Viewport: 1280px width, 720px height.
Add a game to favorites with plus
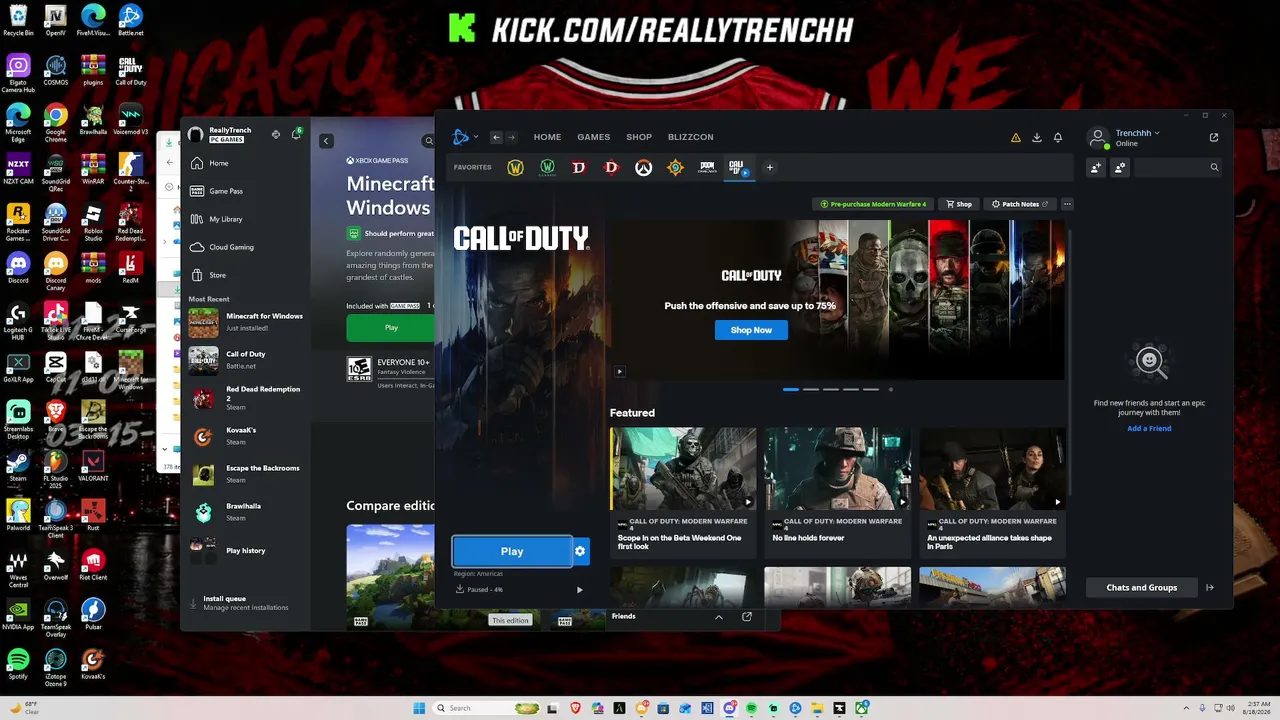tap(769, 168)
